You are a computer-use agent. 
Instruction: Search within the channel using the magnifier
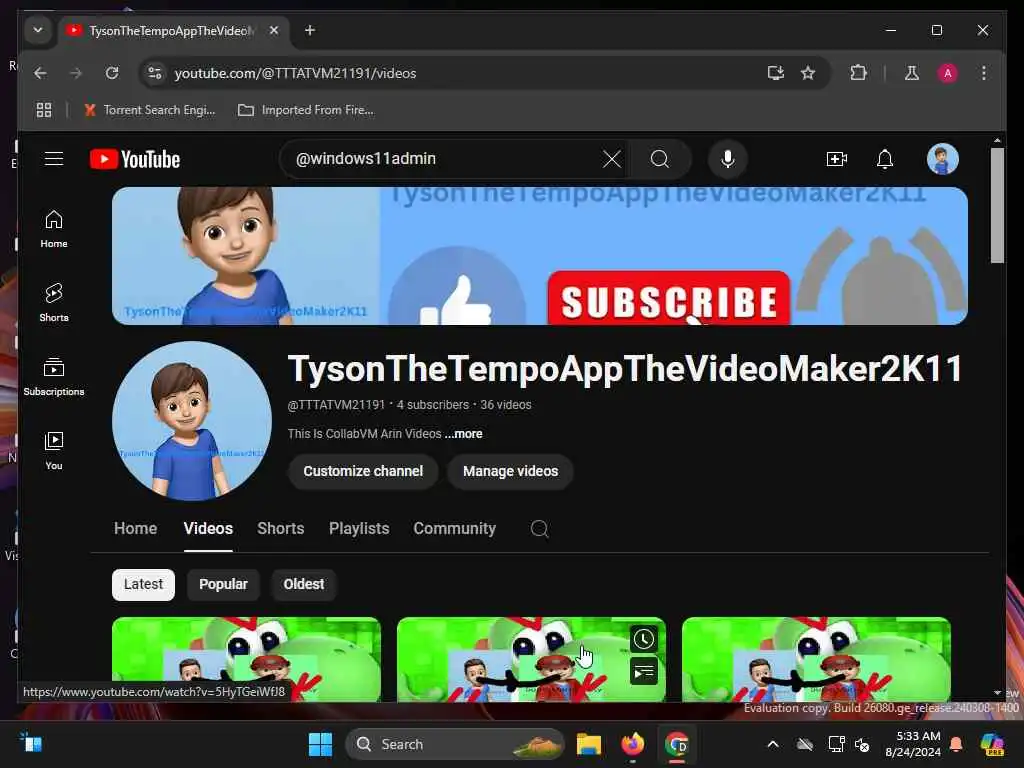click(539, 528)
